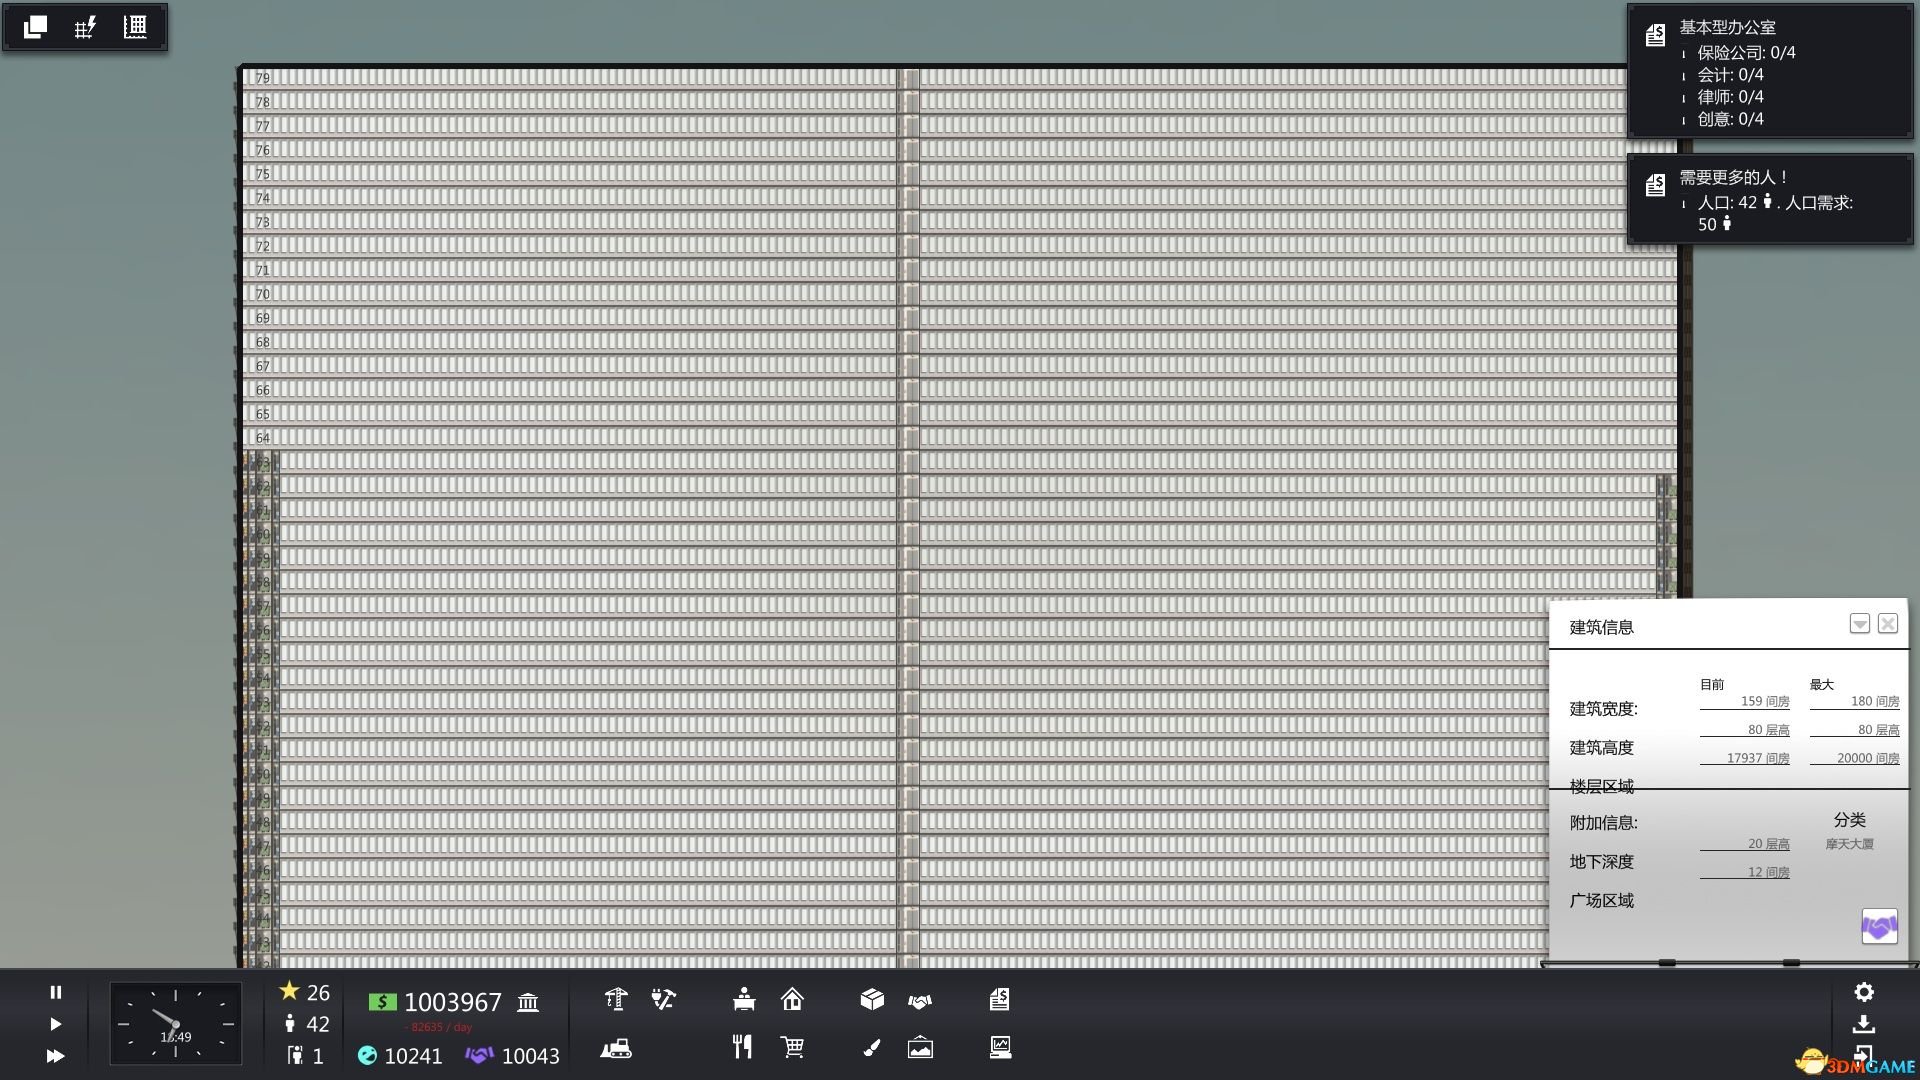Collapse the 建筑信息 panel with dropdown arrow
The height and width of the screenshot is (1080, 1920).
click(x=1859, y=624)
